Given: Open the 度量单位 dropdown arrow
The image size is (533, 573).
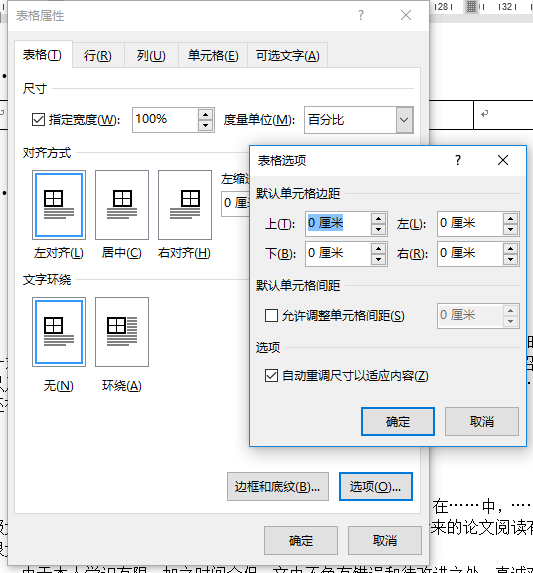Looking at the screenshot, I should [x=404, y=119].
